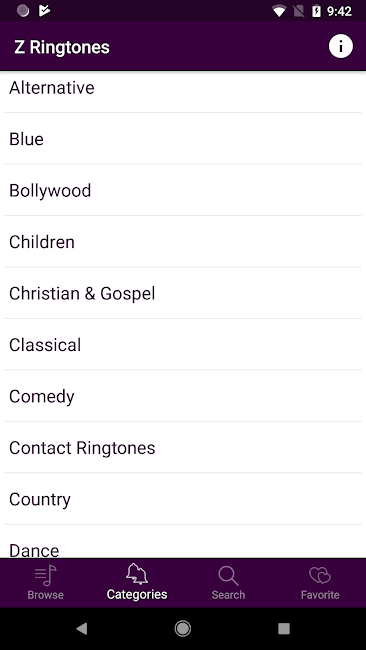The image size is (366, 650).
Task: Open the Comedy category
Action: [x=183, y=396]
